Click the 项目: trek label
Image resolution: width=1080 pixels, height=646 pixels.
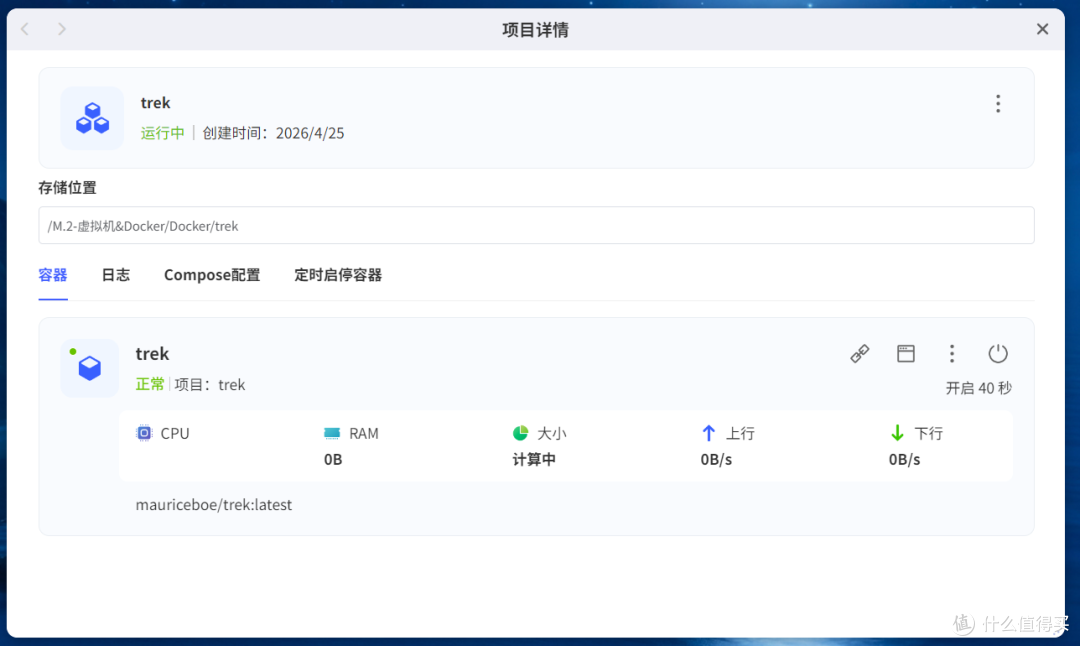click(x=210, y=384)
